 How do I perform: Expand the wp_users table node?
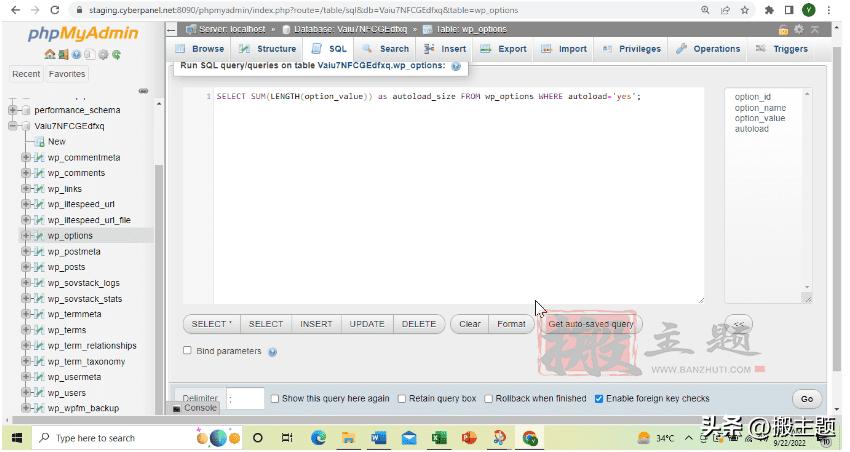(x=26, y=393)
